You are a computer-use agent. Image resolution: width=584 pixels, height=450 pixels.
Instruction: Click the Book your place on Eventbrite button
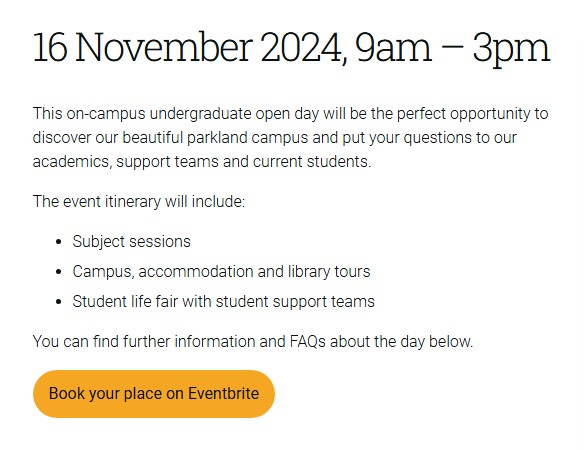(154, 394)
